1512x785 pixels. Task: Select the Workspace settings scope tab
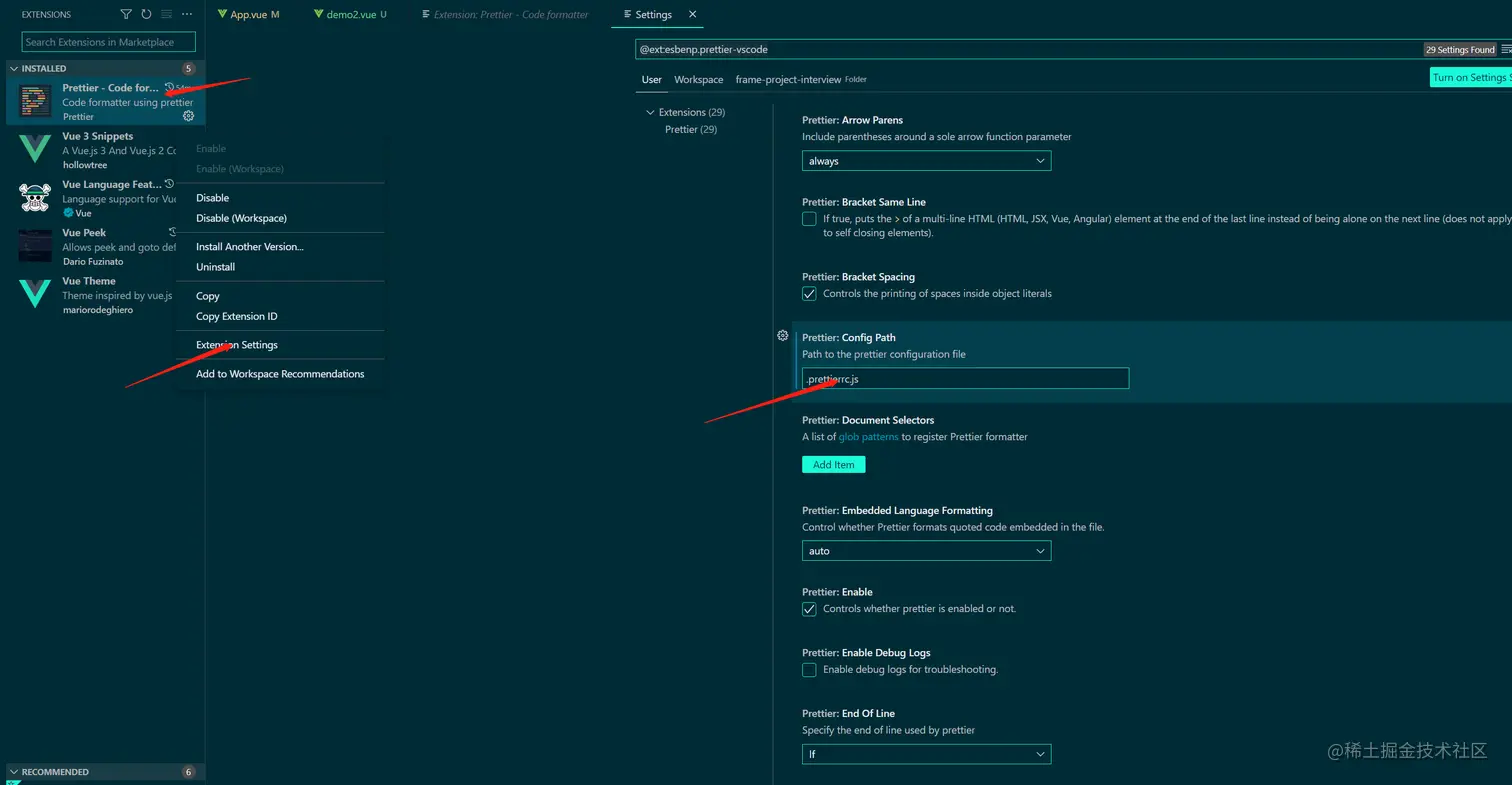coord(698,80)
